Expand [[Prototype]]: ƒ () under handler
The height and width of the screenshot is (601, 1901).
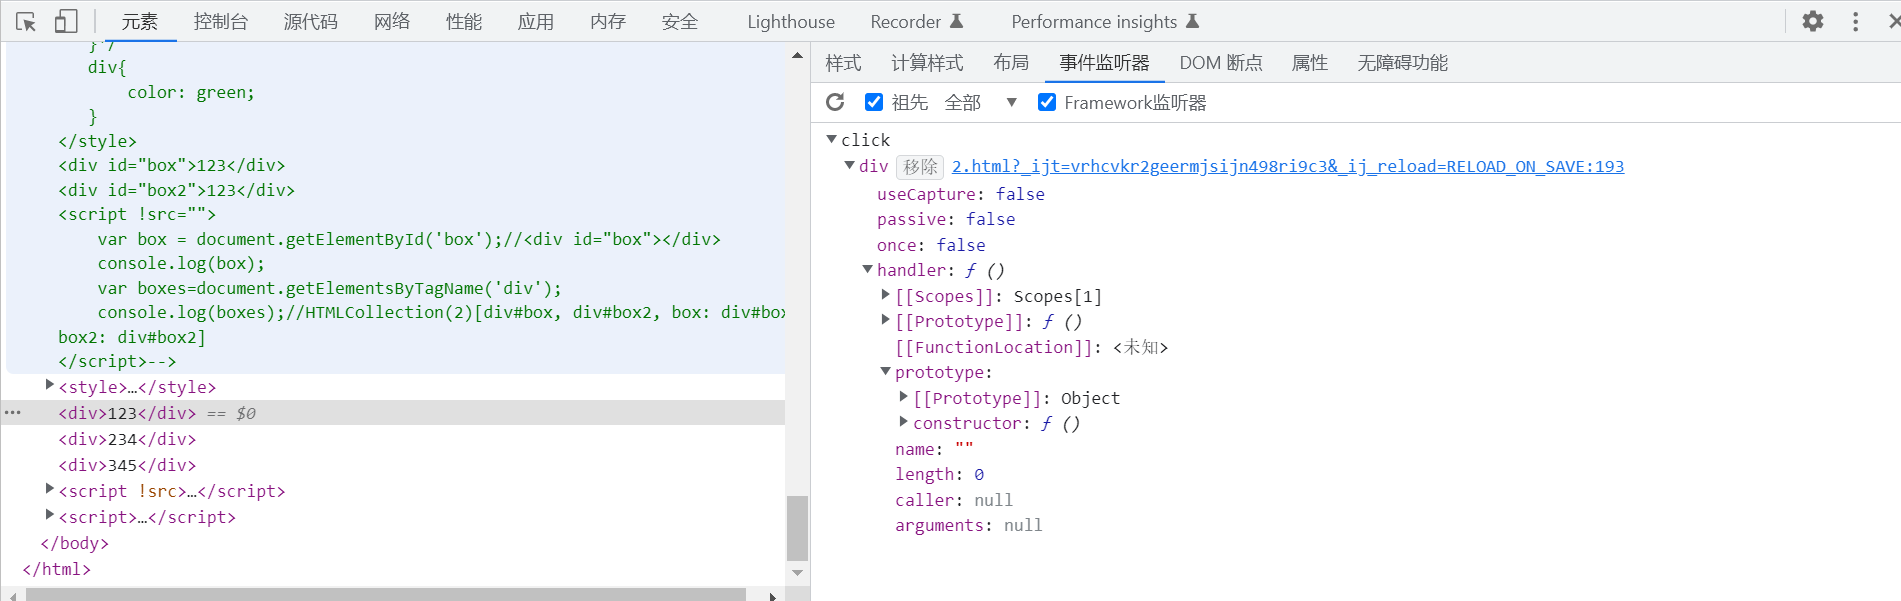click(x=885, y=320)
